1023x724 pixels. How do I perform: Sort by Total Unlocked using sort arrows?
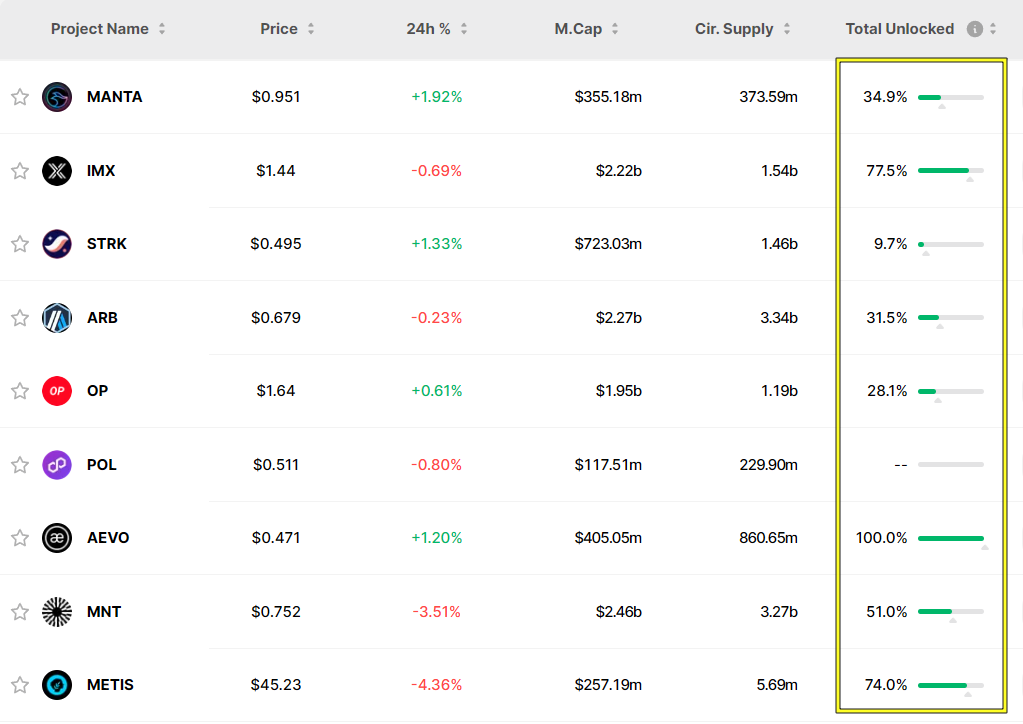[x=993, y=29]
